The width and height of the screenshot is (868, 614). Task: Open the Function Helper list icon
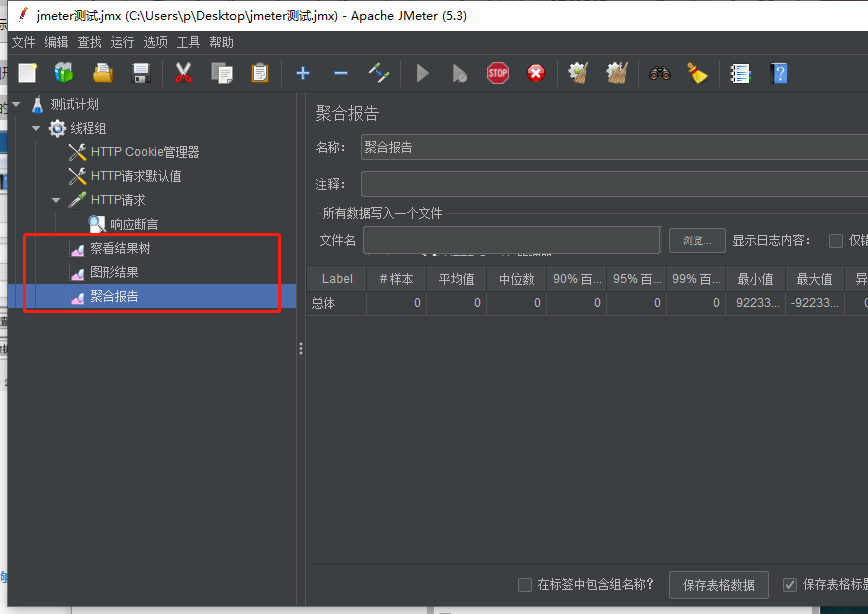(x=740, y=73)
